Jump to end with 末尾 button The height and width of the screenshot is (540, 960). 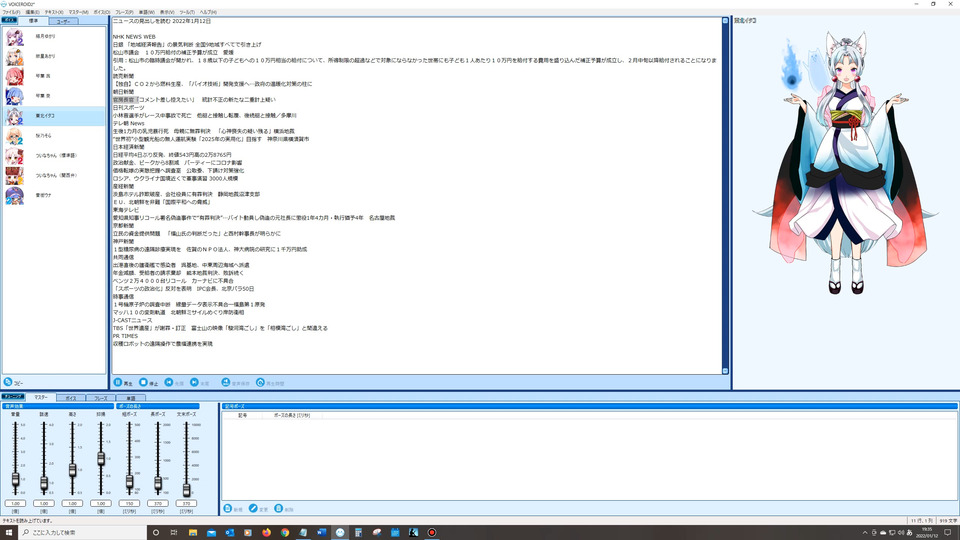click(x=200, y=383)
